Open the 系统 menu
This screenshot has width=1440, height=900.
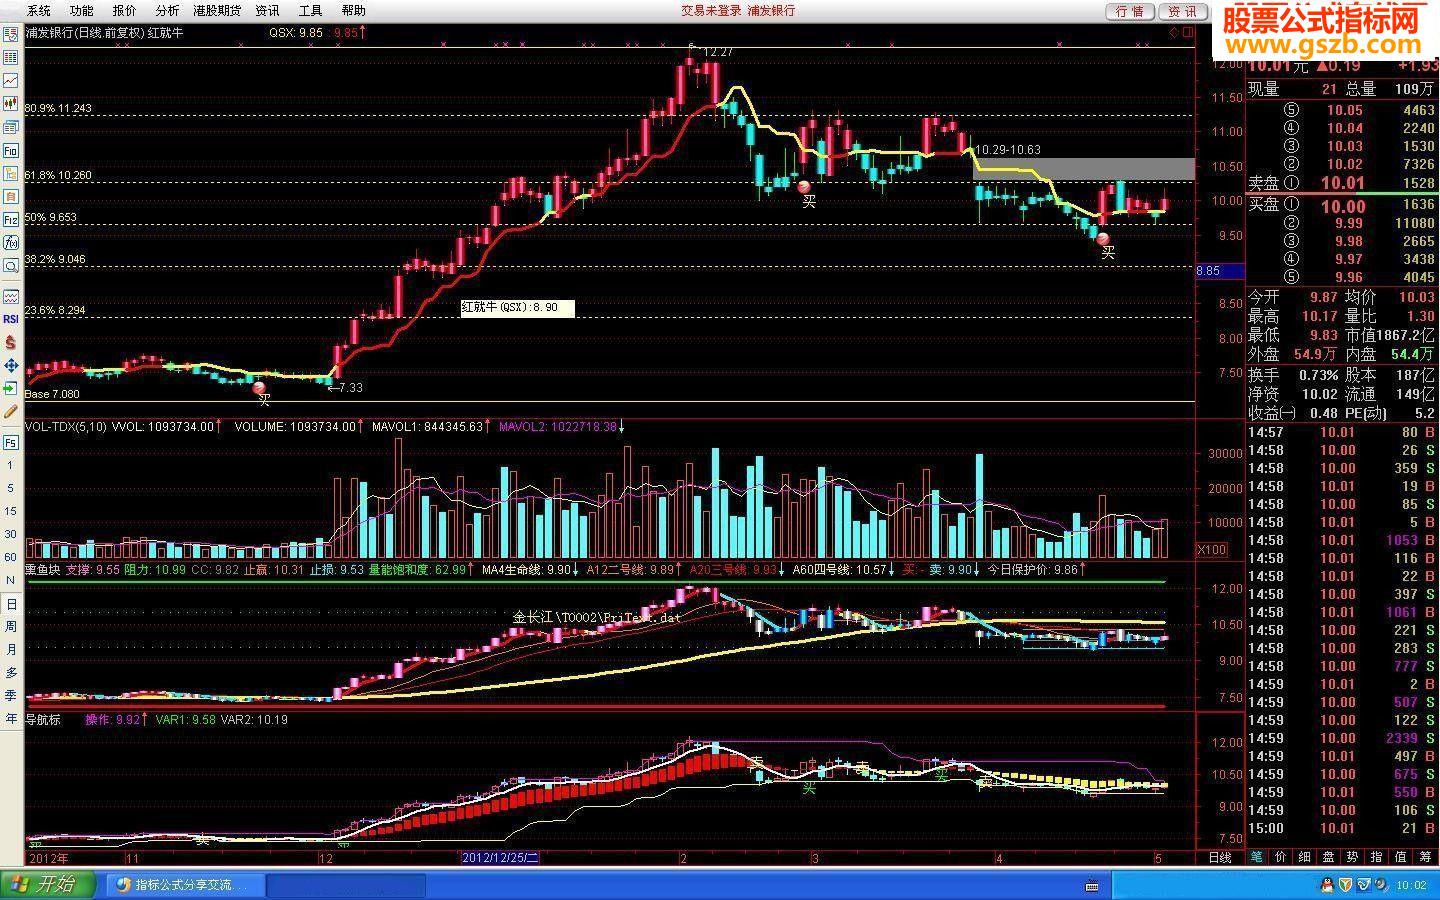click(38, 10)
